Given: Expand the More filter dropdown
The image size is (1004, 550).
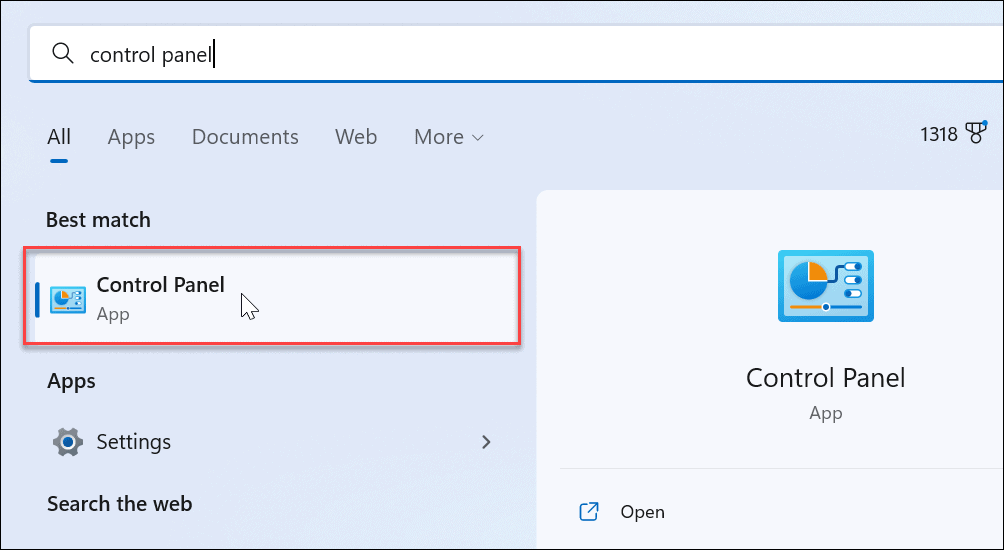Looking at the screenshot, I should (x=449, y=137).
